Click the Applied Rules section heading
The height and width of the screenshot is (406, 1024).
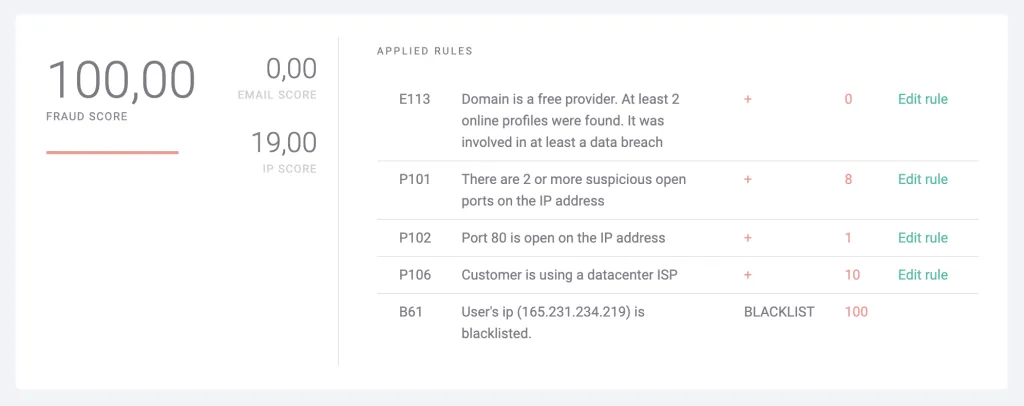424,50
